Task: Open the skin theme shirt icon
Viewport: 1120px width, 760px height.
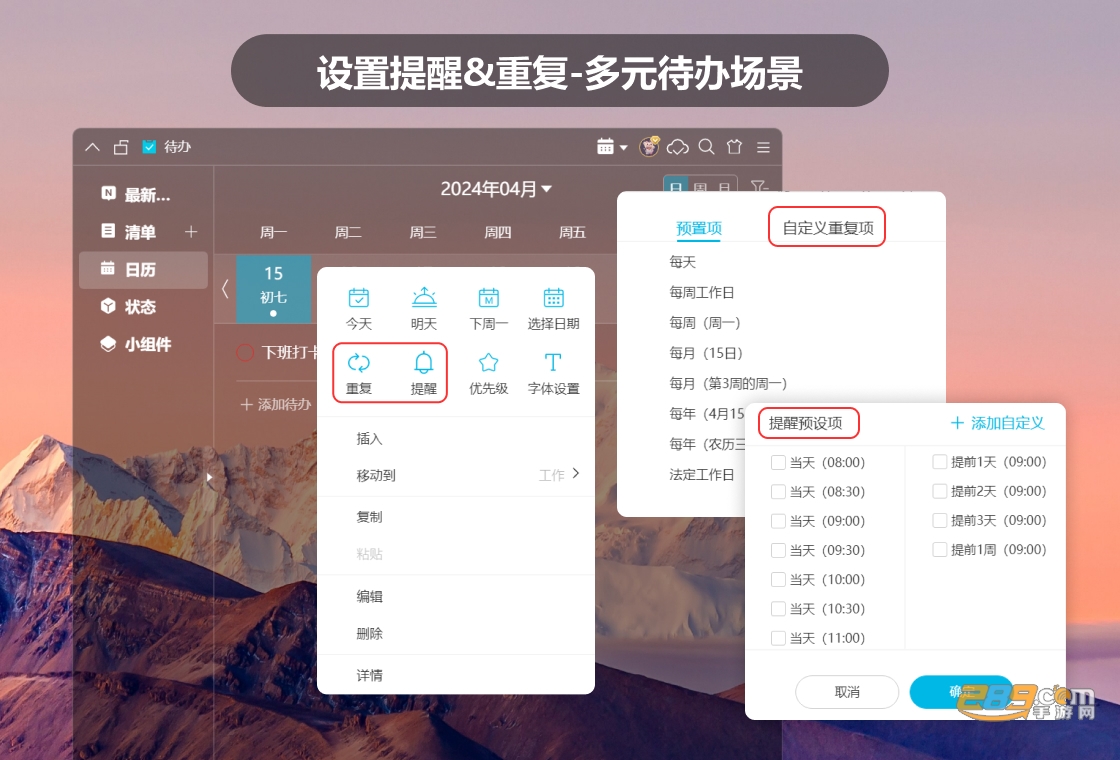Action: (x=734, y=146)
